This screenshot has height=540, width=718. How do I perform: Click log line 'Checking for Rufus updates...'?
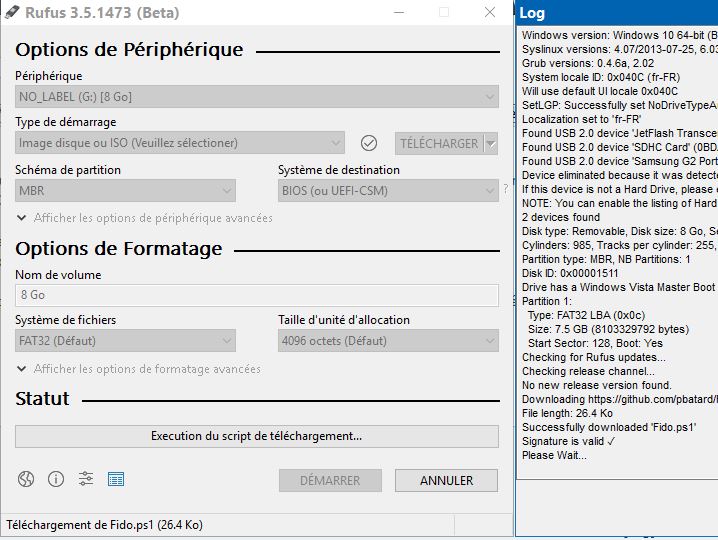click(x=594, y=357)
